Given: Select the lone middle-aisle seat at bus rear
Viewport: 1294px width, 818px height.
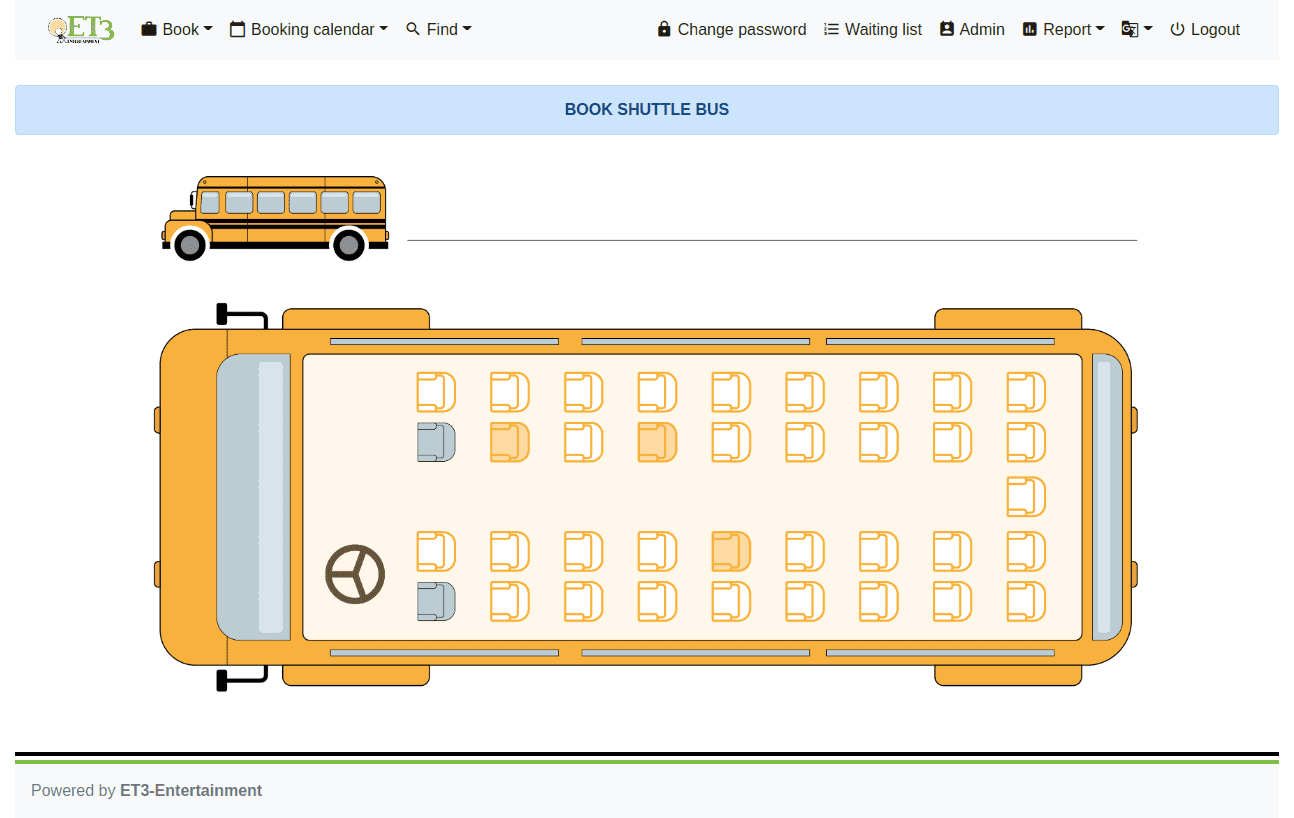Looking at the screenshot, I should (1026, 497).
